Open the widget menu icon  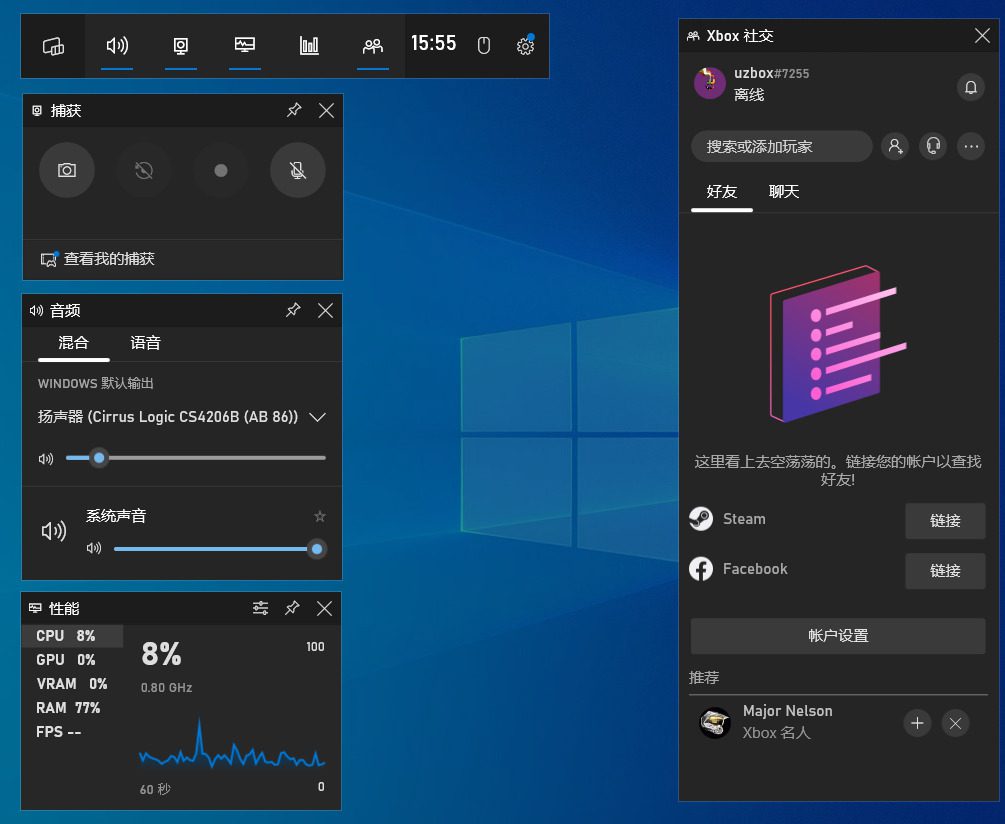tap(53, 46)
